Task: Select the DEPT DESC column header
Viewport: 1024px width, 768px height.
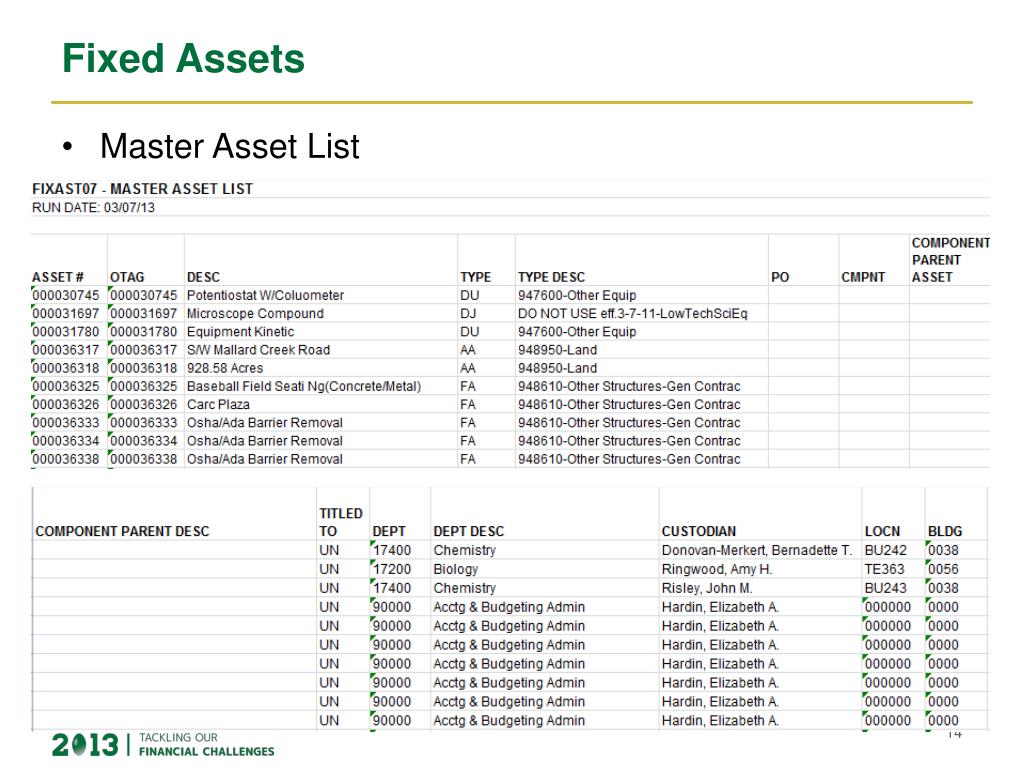Action: pos(469,532)
